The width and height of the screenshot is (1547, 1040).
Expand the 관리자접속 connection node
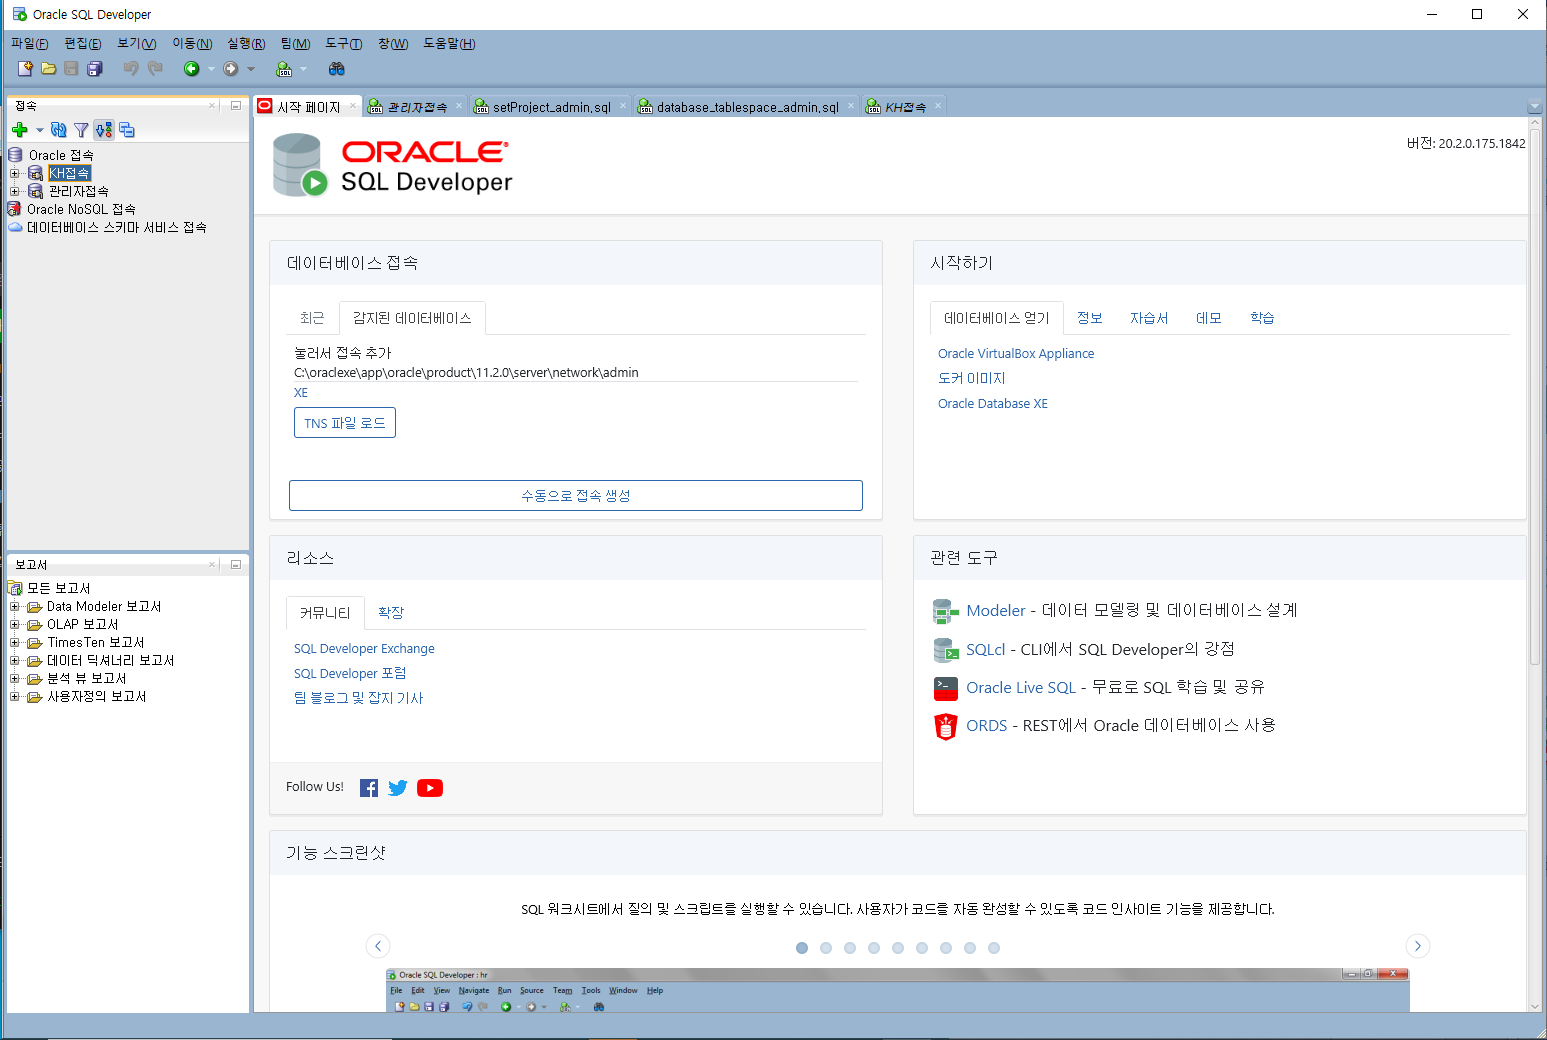click(15, 191)
